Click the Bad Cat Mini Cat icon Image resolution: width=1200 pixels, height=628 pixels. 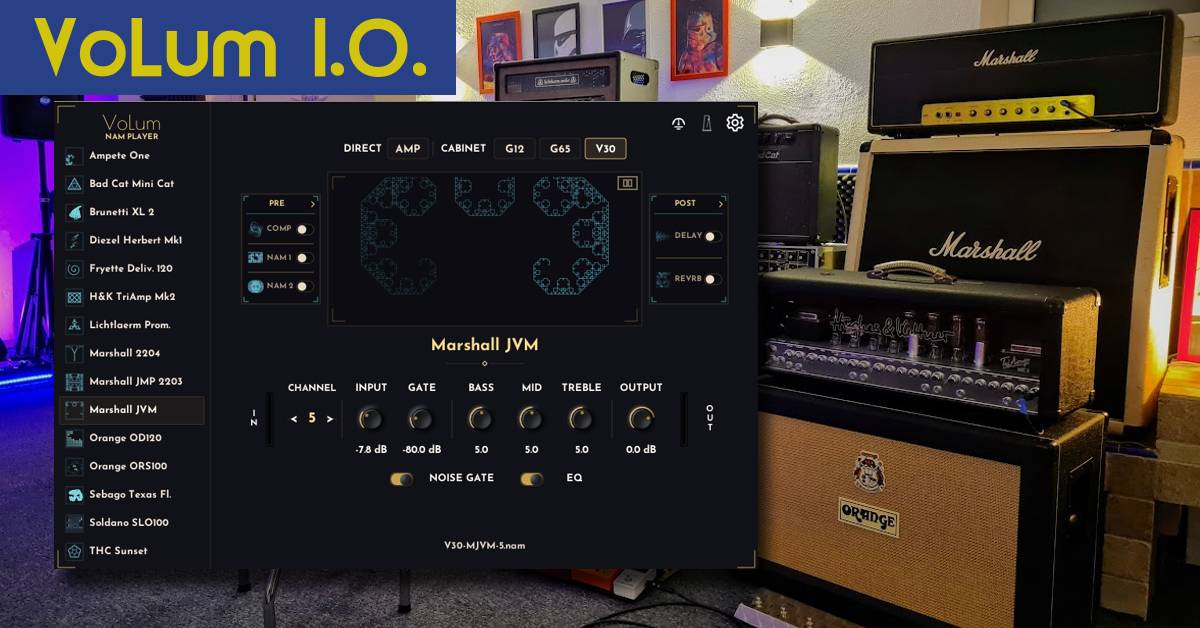(x=74, y=184)
